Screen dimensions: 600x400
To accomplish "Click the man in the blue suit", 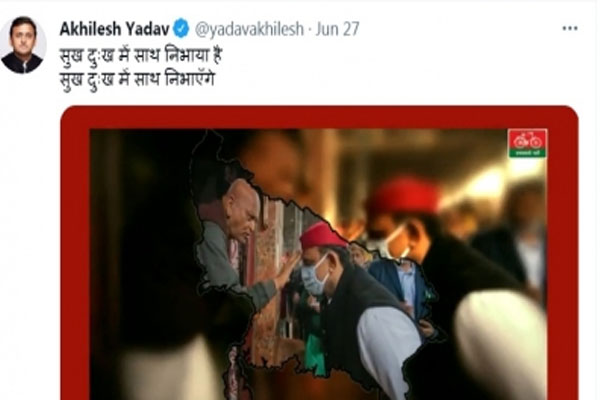I will point(400,283).
